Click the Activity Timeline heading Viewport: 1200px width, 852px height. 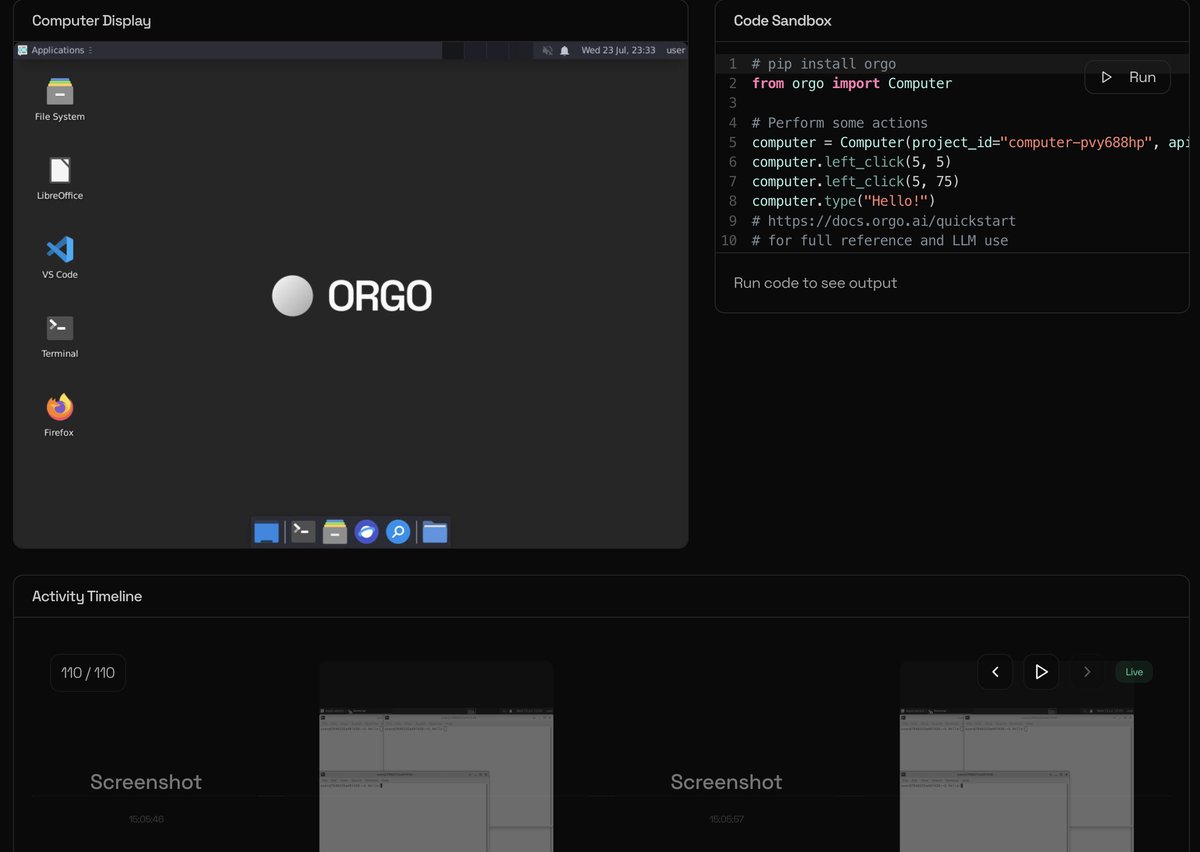coord(87,596)
